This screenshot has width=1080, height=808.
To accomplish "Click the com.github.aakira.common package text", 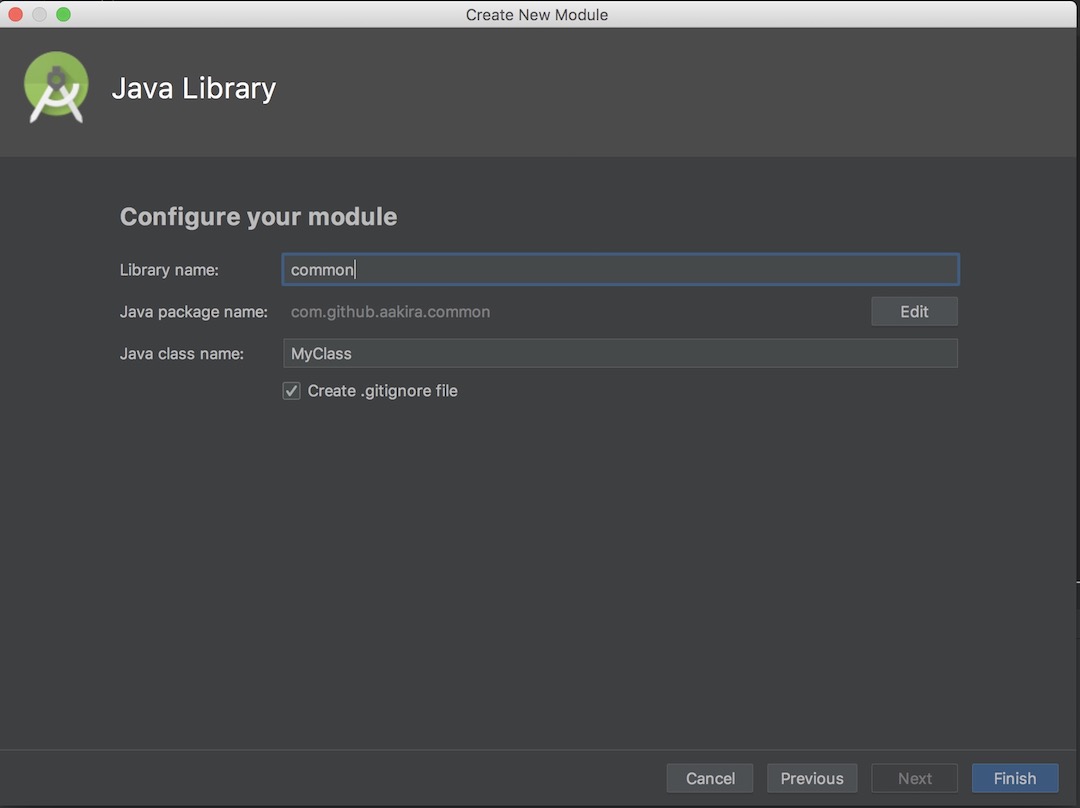I will tap(390, 312).
